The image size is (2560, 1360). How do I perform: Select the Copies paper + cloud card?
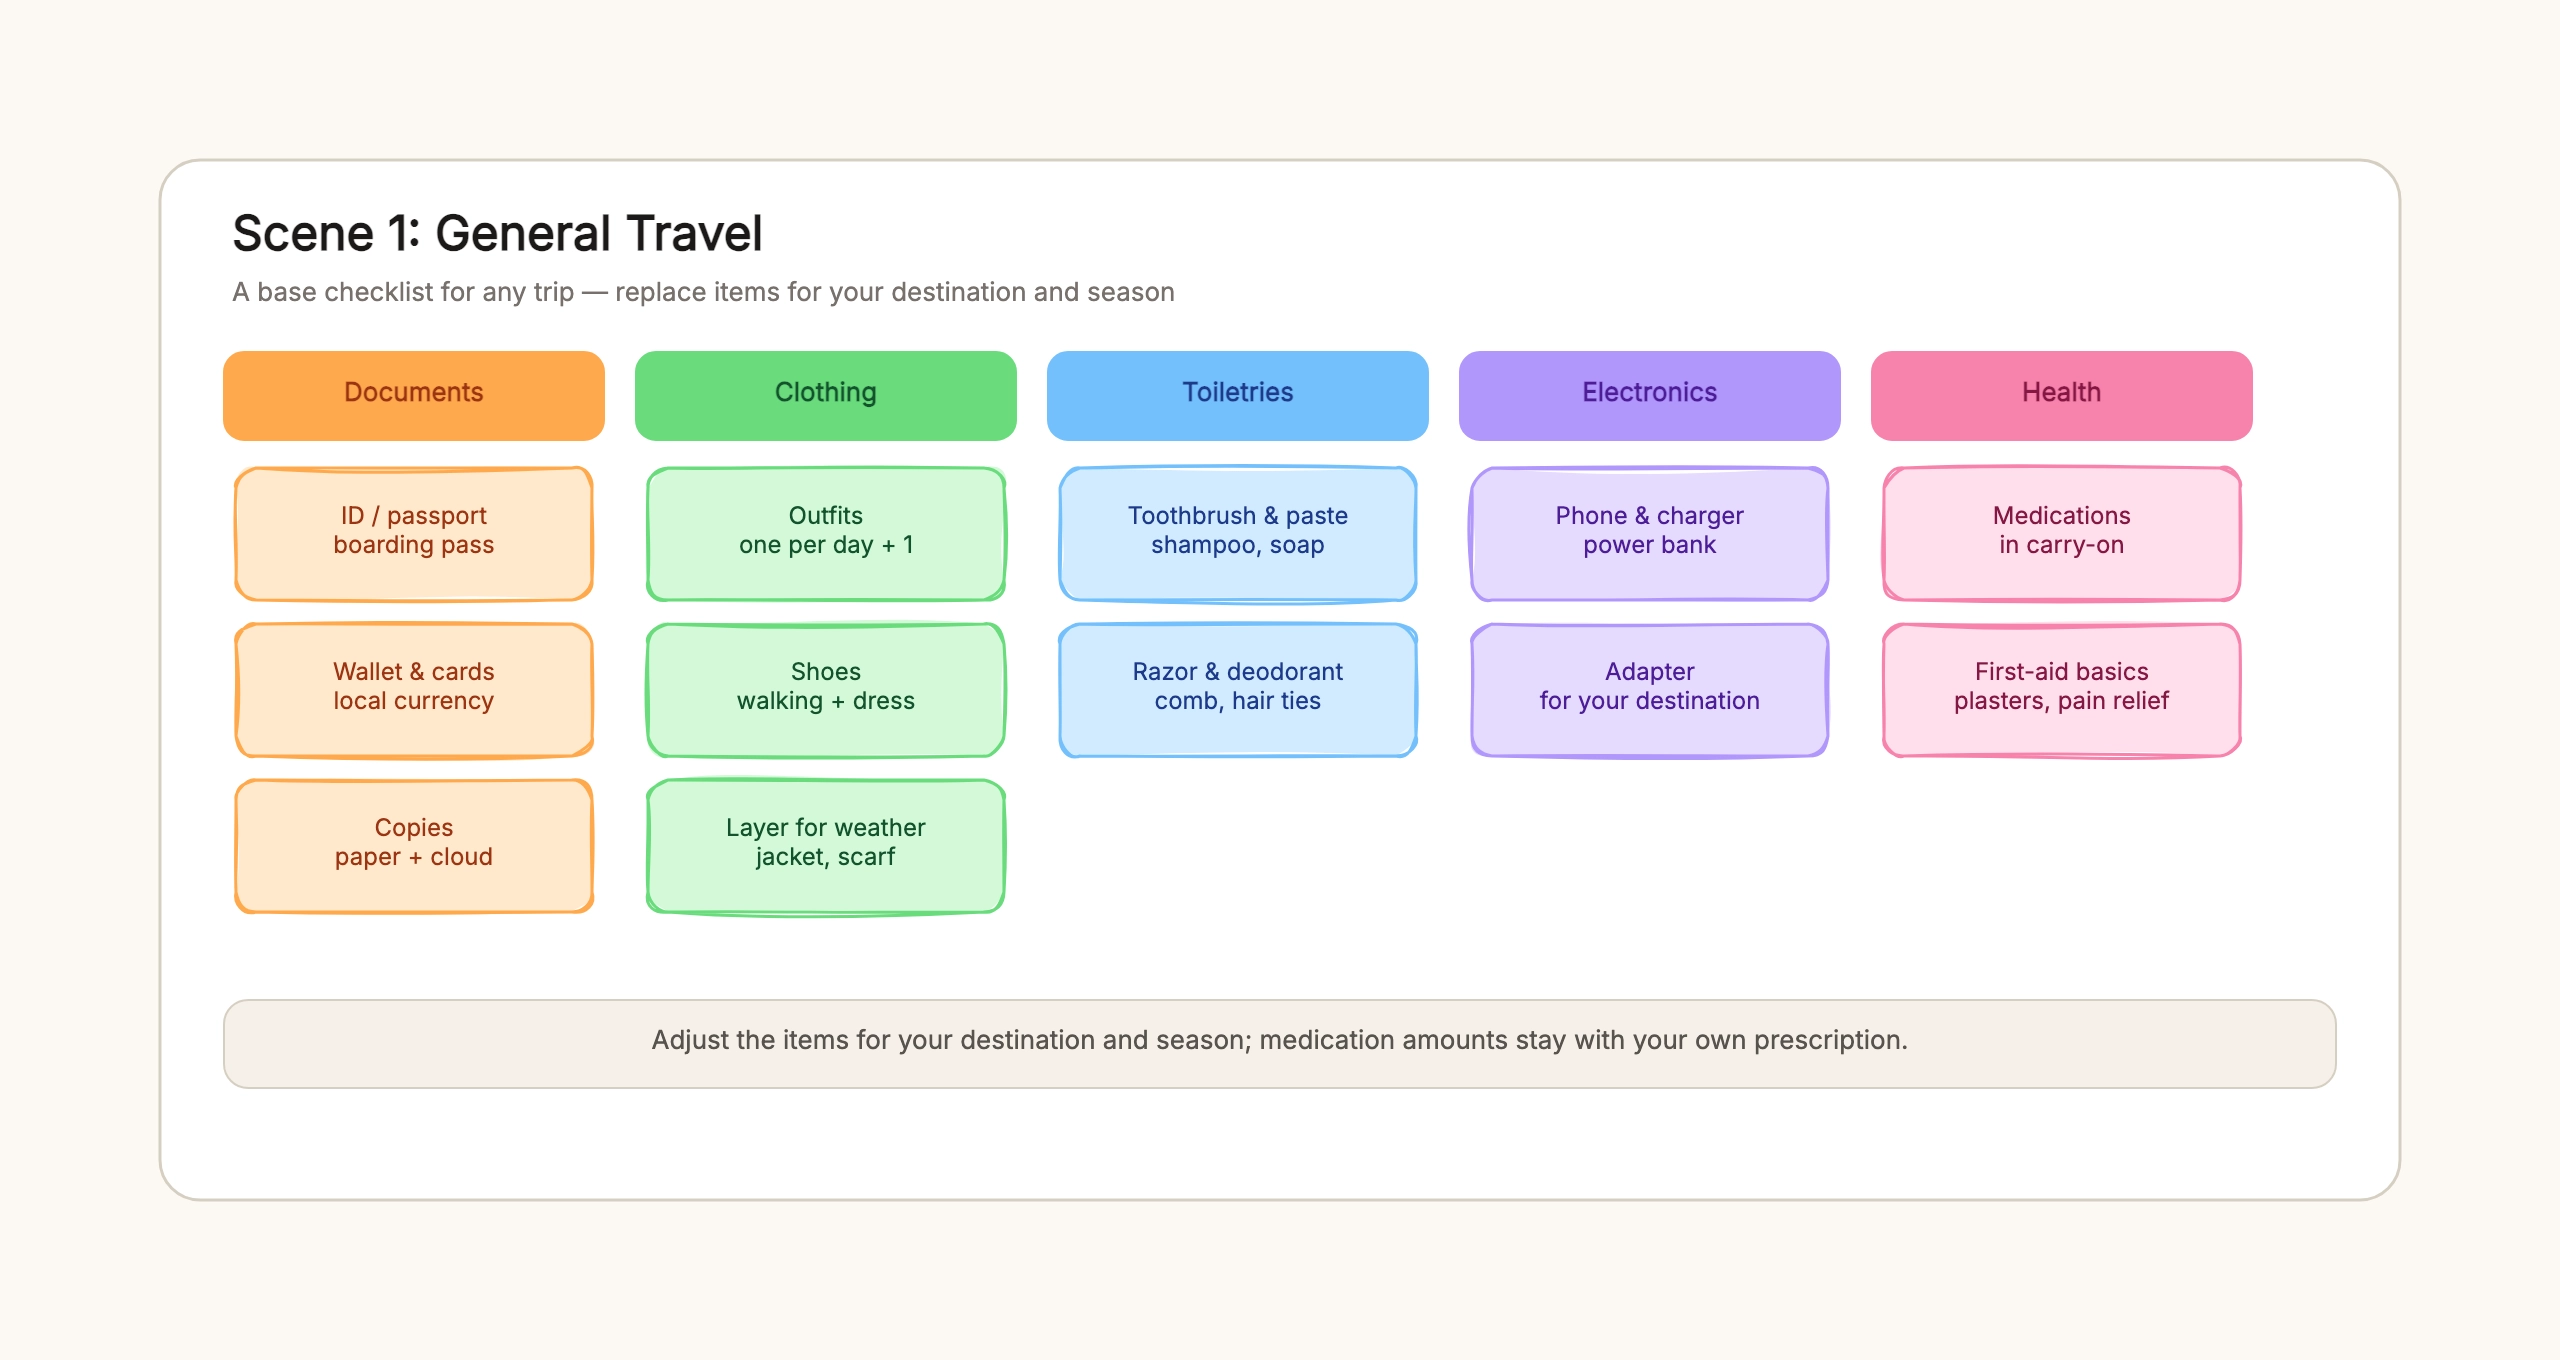click(414, 845)
